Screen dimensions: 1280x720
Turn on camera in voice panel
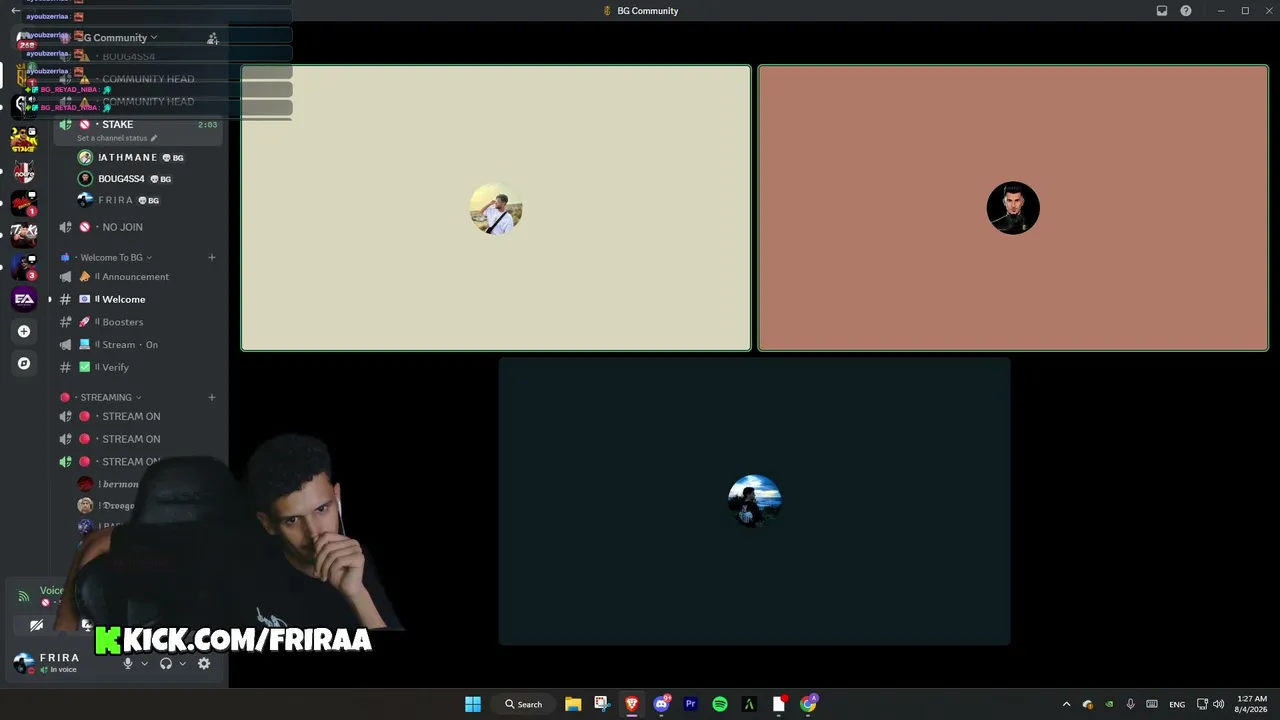36,625
